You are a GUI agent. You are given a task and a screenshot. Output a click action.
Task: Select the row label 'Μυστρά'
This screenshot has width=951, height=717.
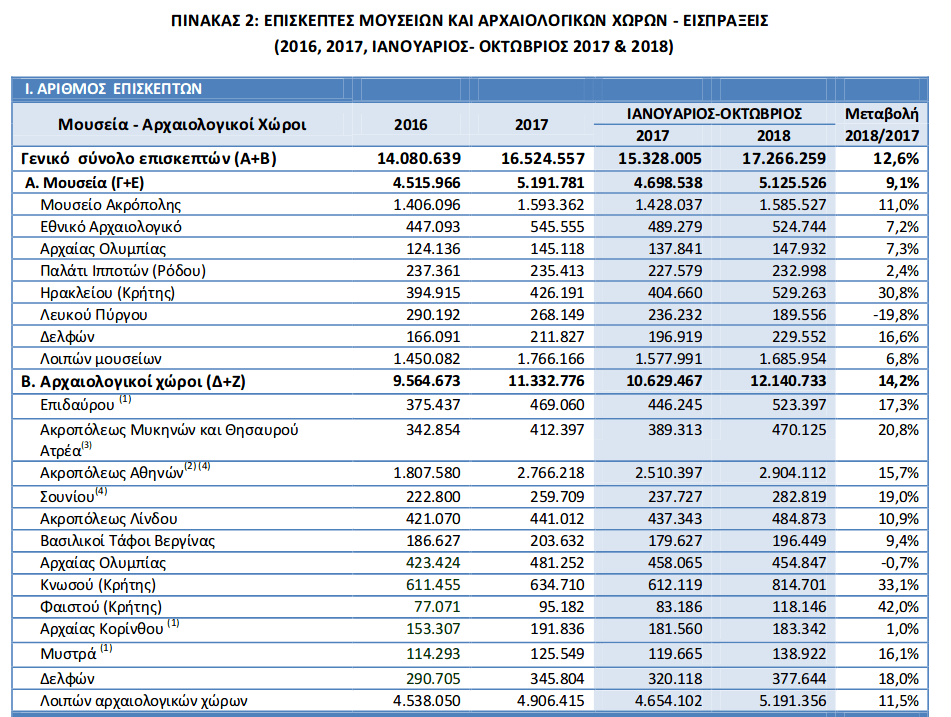pyautogui.click(x=68, y=655)
